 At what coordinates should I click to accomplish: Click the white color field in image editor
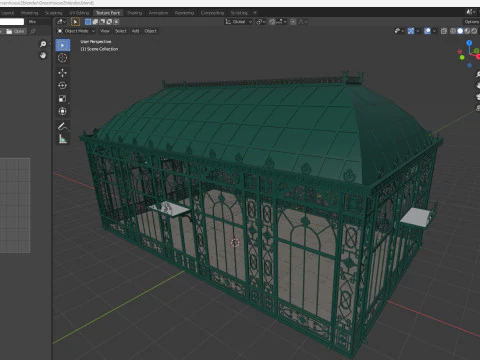(12, 22)
